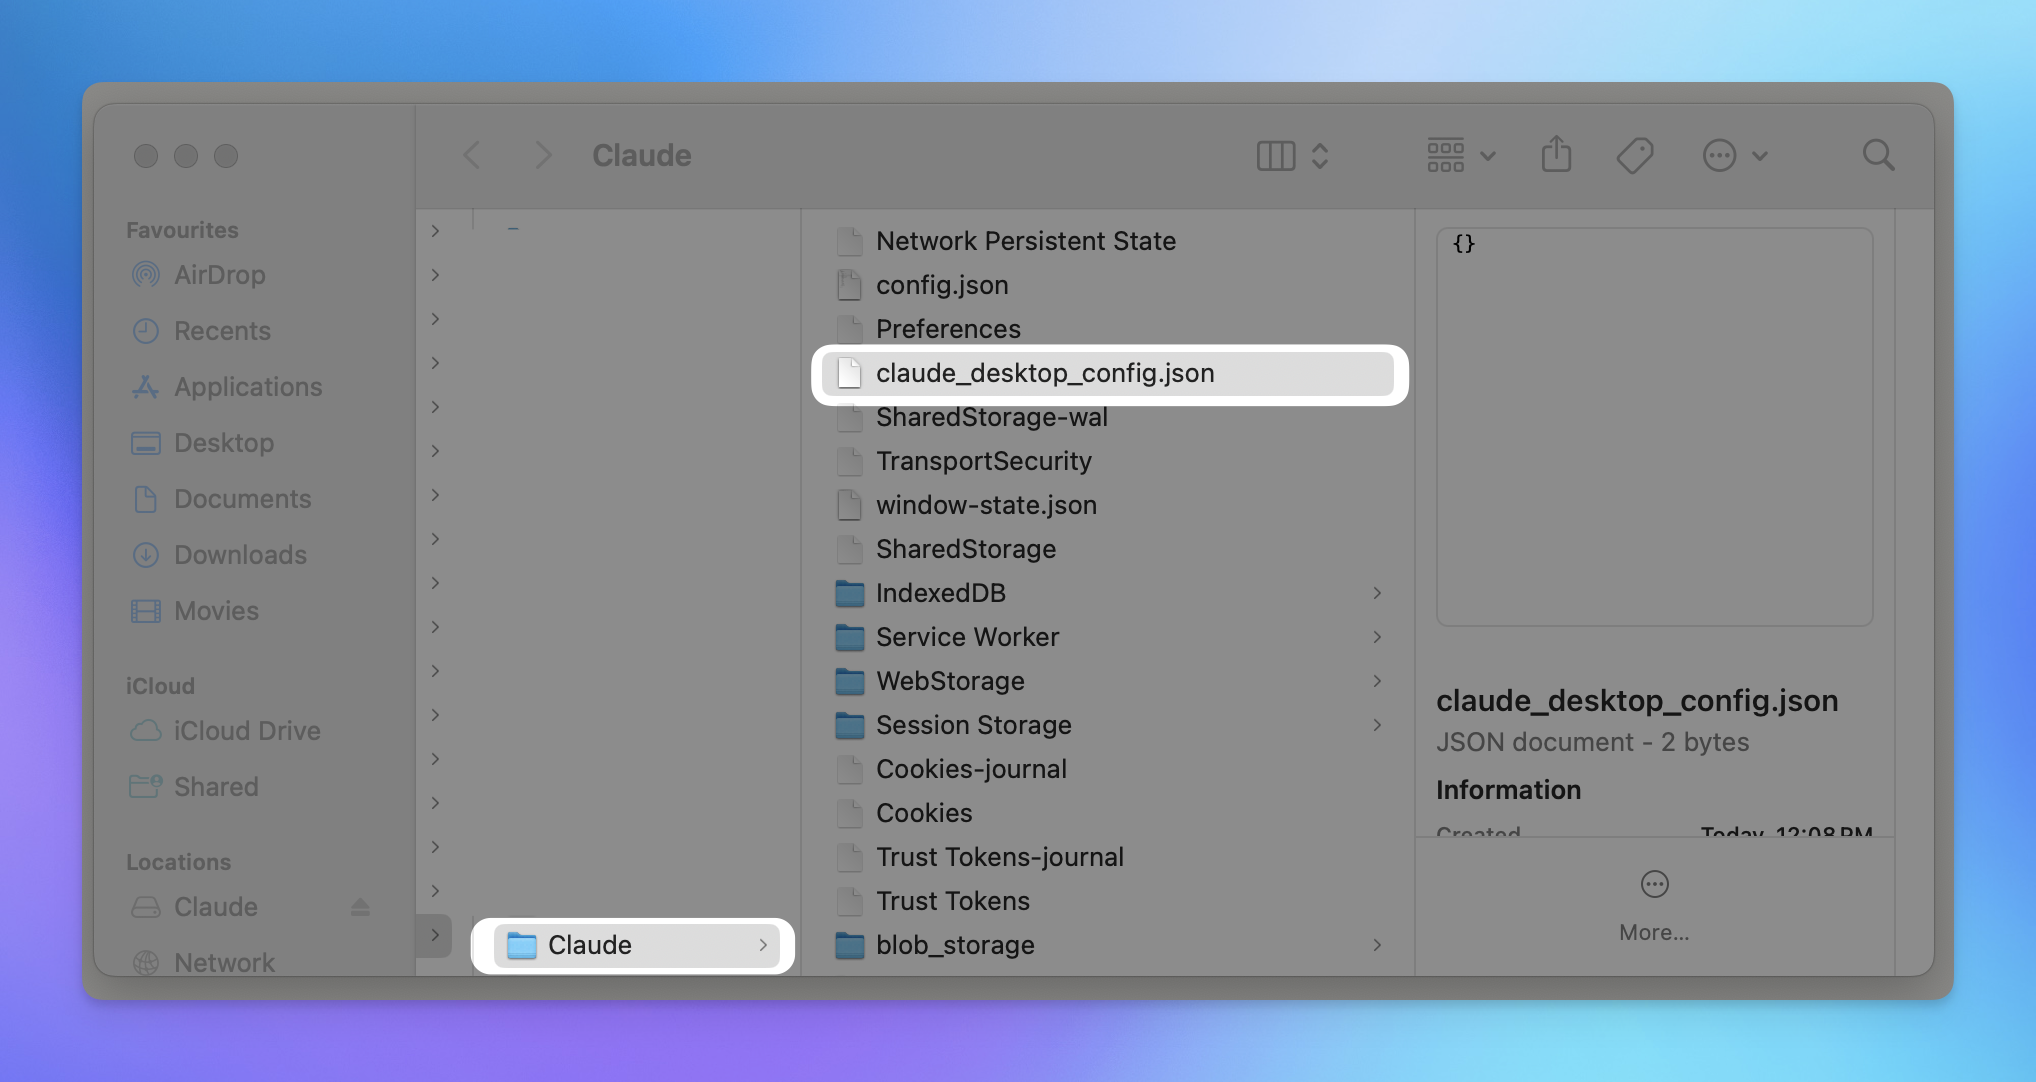Click the Share toolbar icon
This screenshot has height=1082, width=2036.
pyautogui.click(x=1556, y=154)
